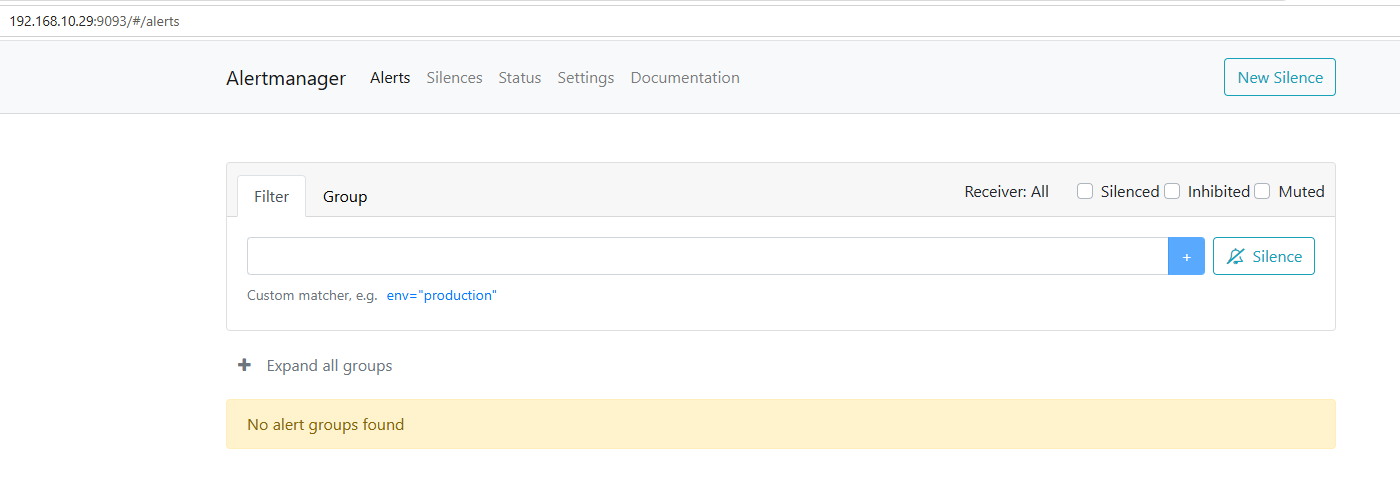Switch to the Filter tab
Viewport: 1400px width, 491px height.
271,196
